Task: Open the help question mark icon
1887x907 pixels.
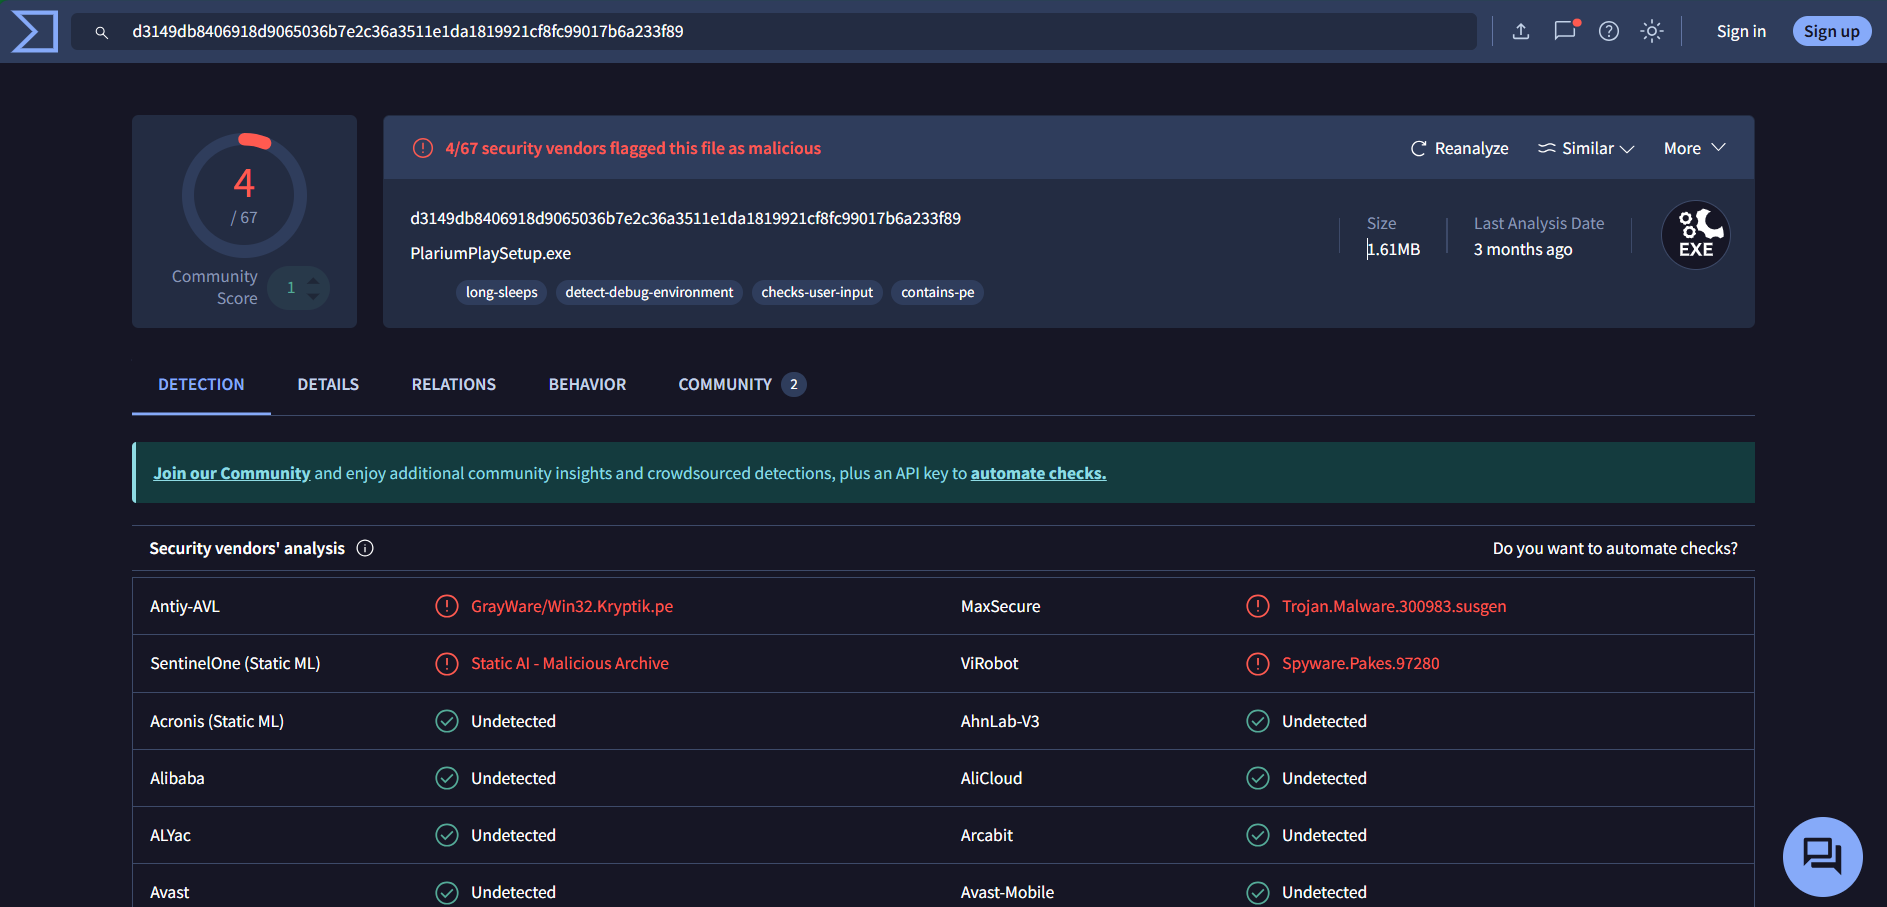Action: point(1609,31)
